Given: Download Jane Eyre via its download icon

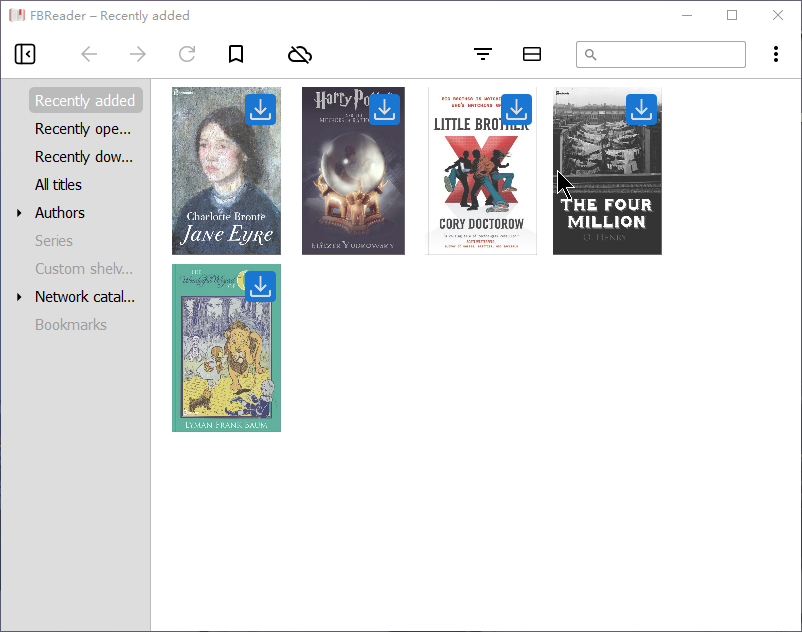Looking at the screenshot, I should [261, 109].
